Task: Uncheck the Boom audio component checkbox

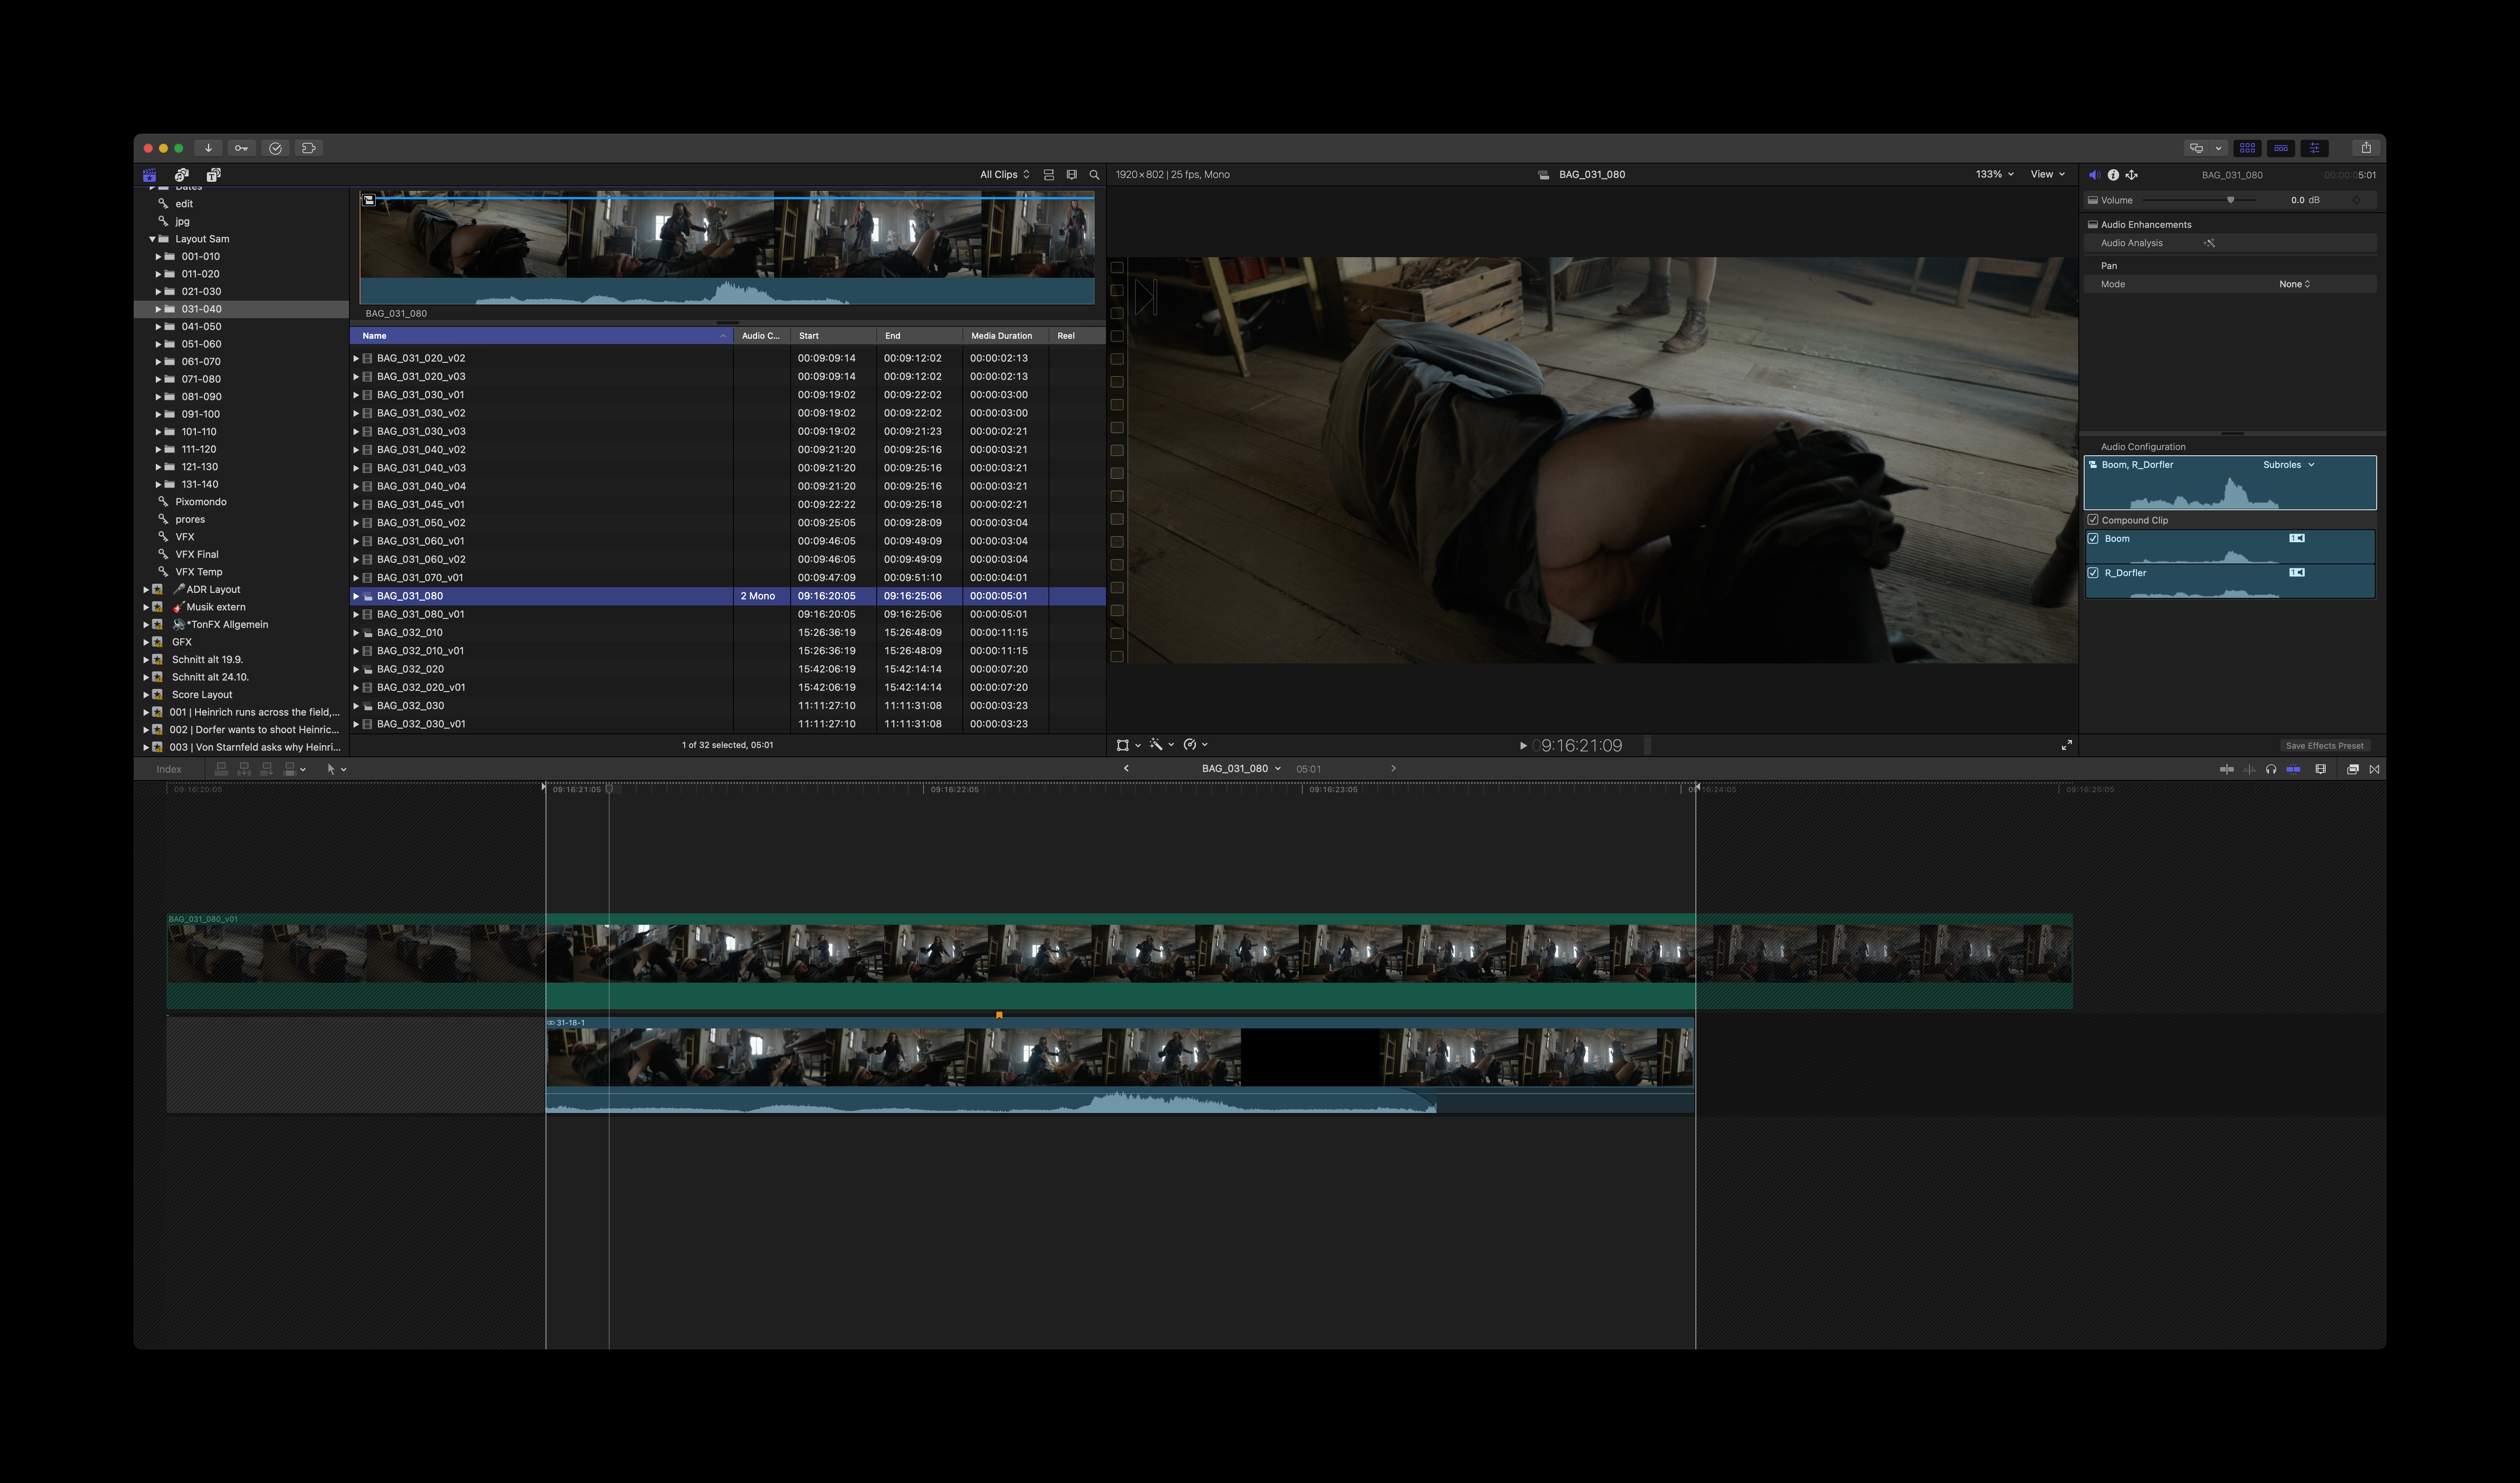Action: click(2093, 539)
